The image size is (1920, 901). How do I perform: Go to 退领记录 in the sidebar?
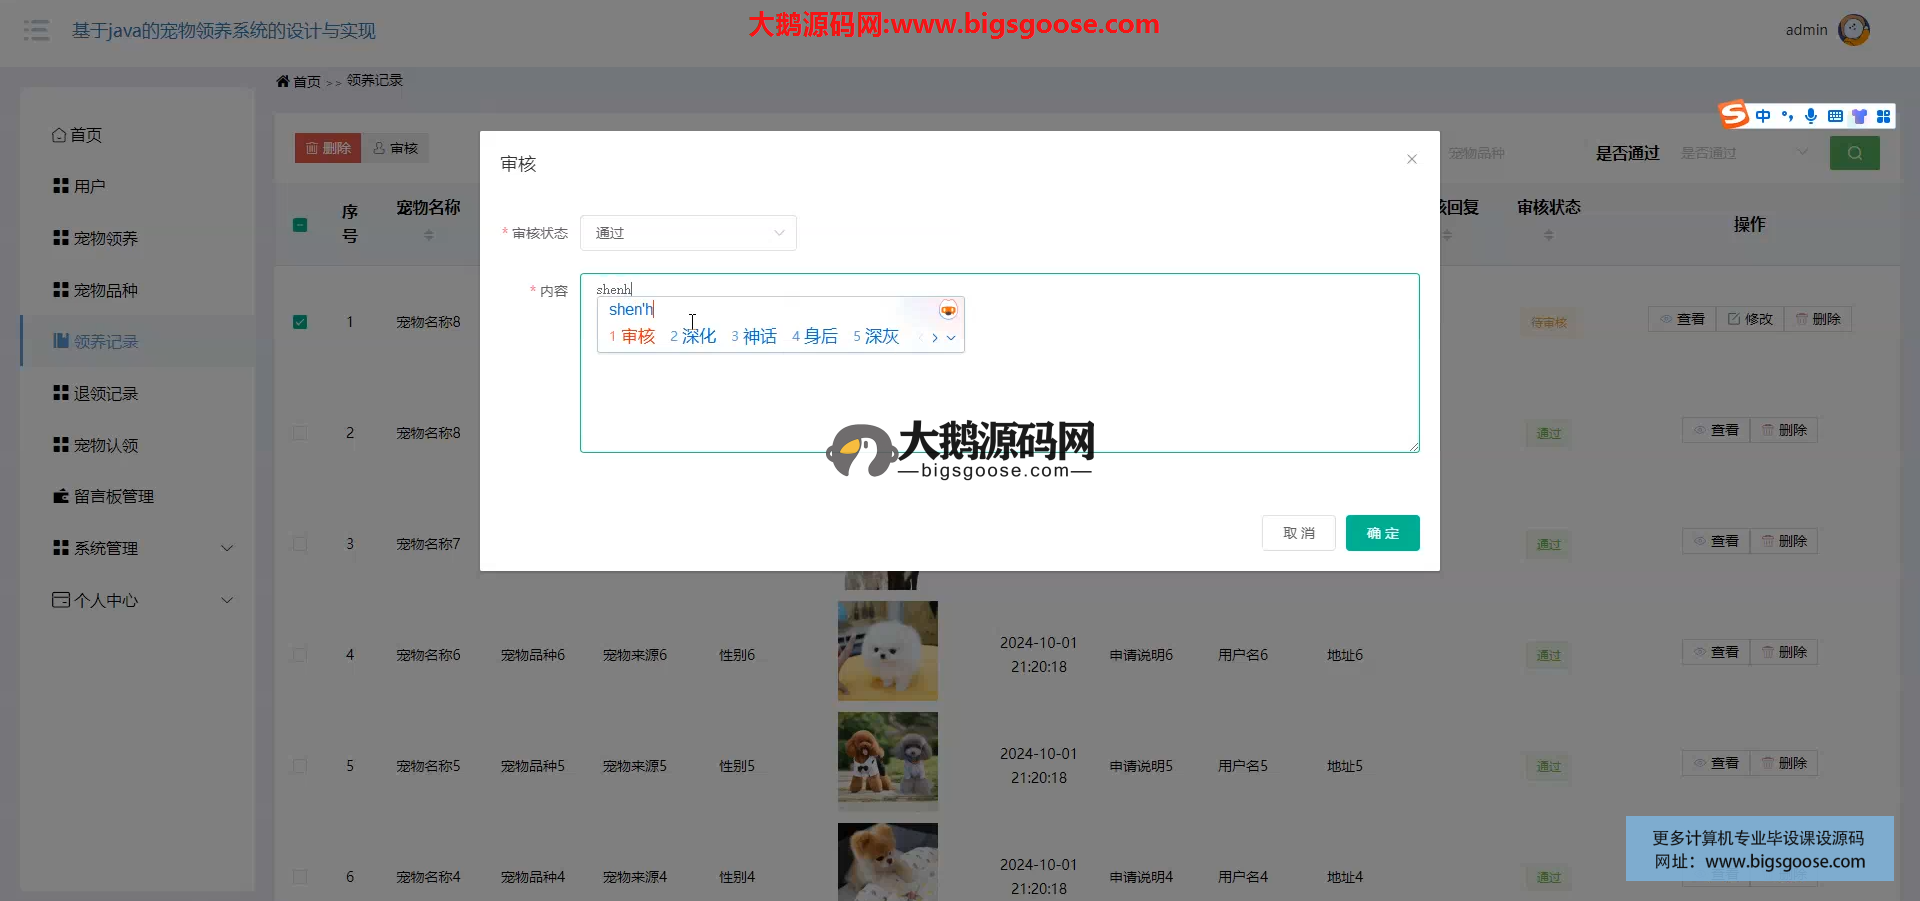[105, 394]
